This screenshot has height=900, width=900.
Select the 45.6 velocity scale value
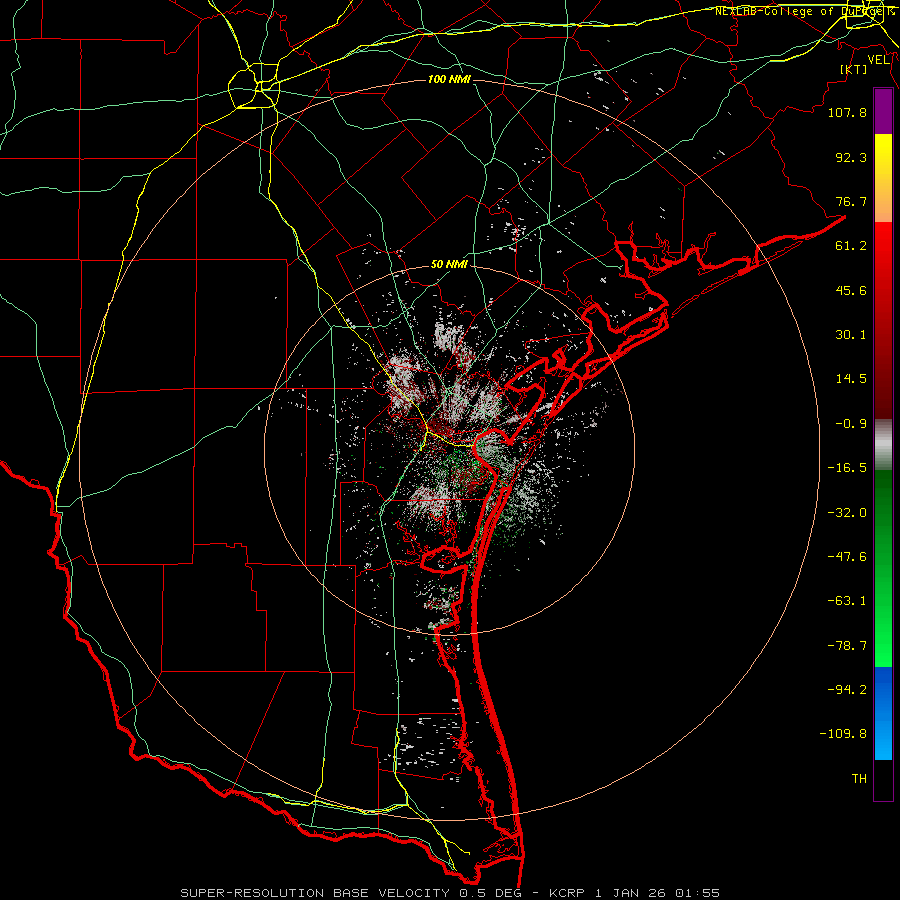[851, 290]
